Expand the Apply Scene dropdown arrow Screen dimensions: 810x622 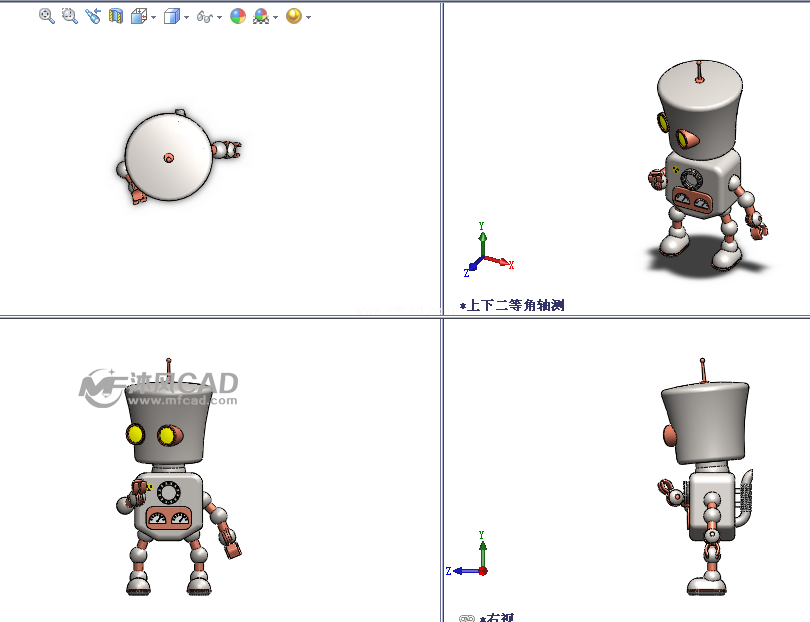(x=275, y=18)
